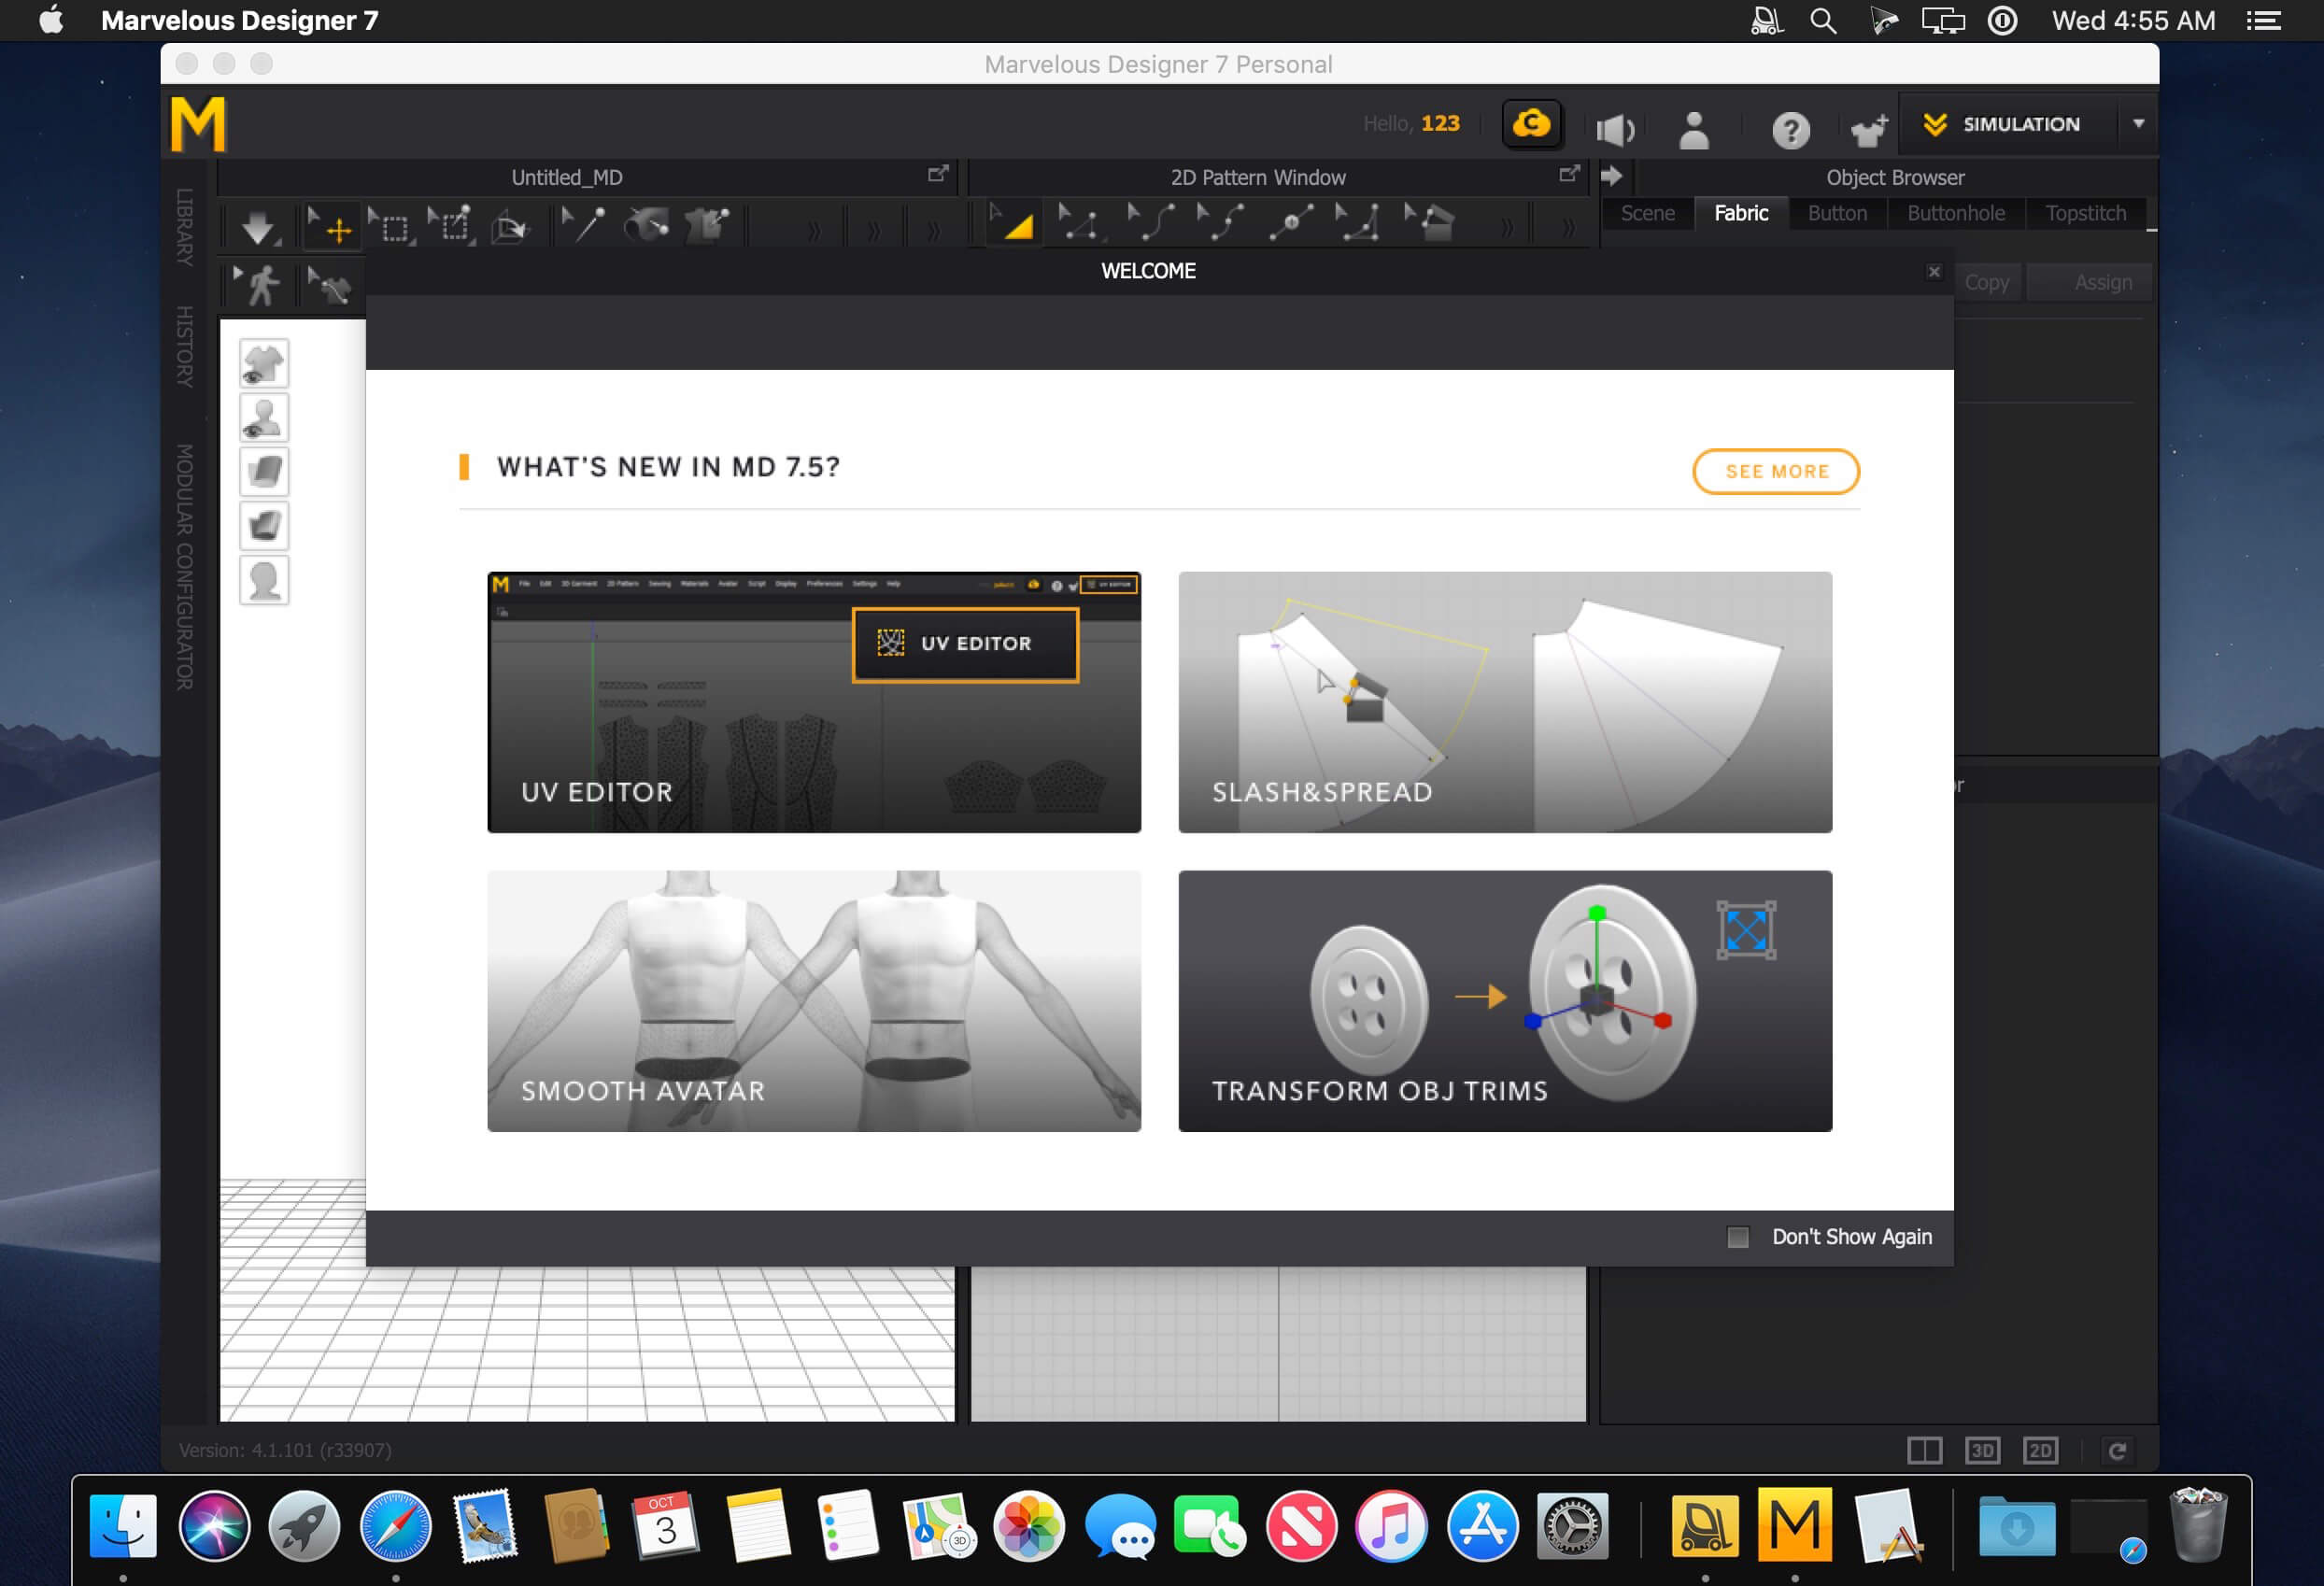Open the Scene tab
The image size is (2324, 1586).
(x=1647, y=213)
